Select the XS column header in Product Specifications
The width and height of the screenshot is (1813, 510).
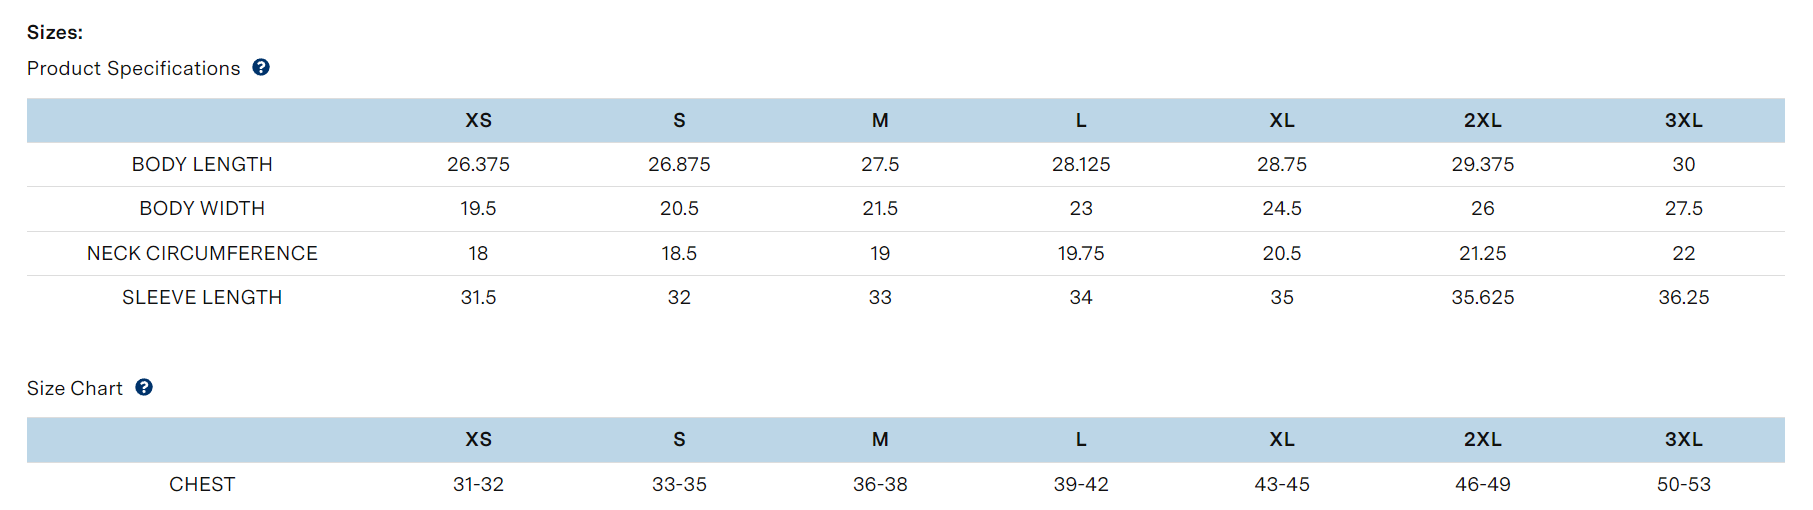478,120
